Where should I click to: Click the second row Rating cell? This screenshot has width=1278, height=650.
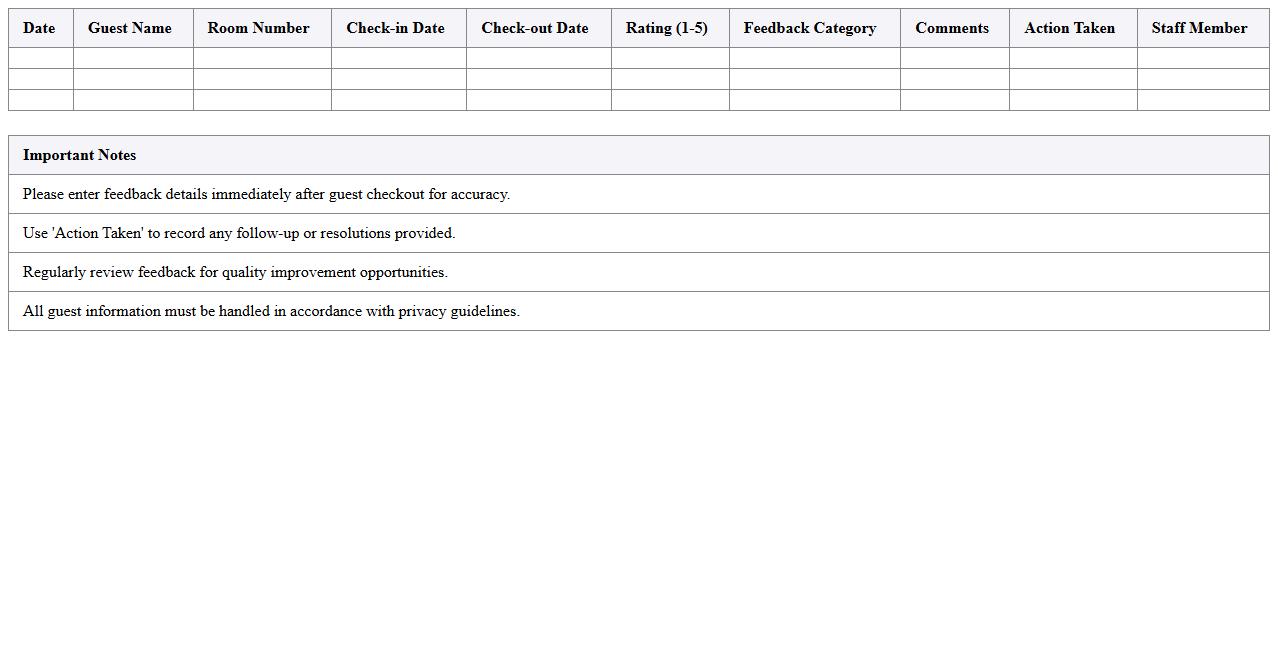pyautogui.click(x=668, y=78)
